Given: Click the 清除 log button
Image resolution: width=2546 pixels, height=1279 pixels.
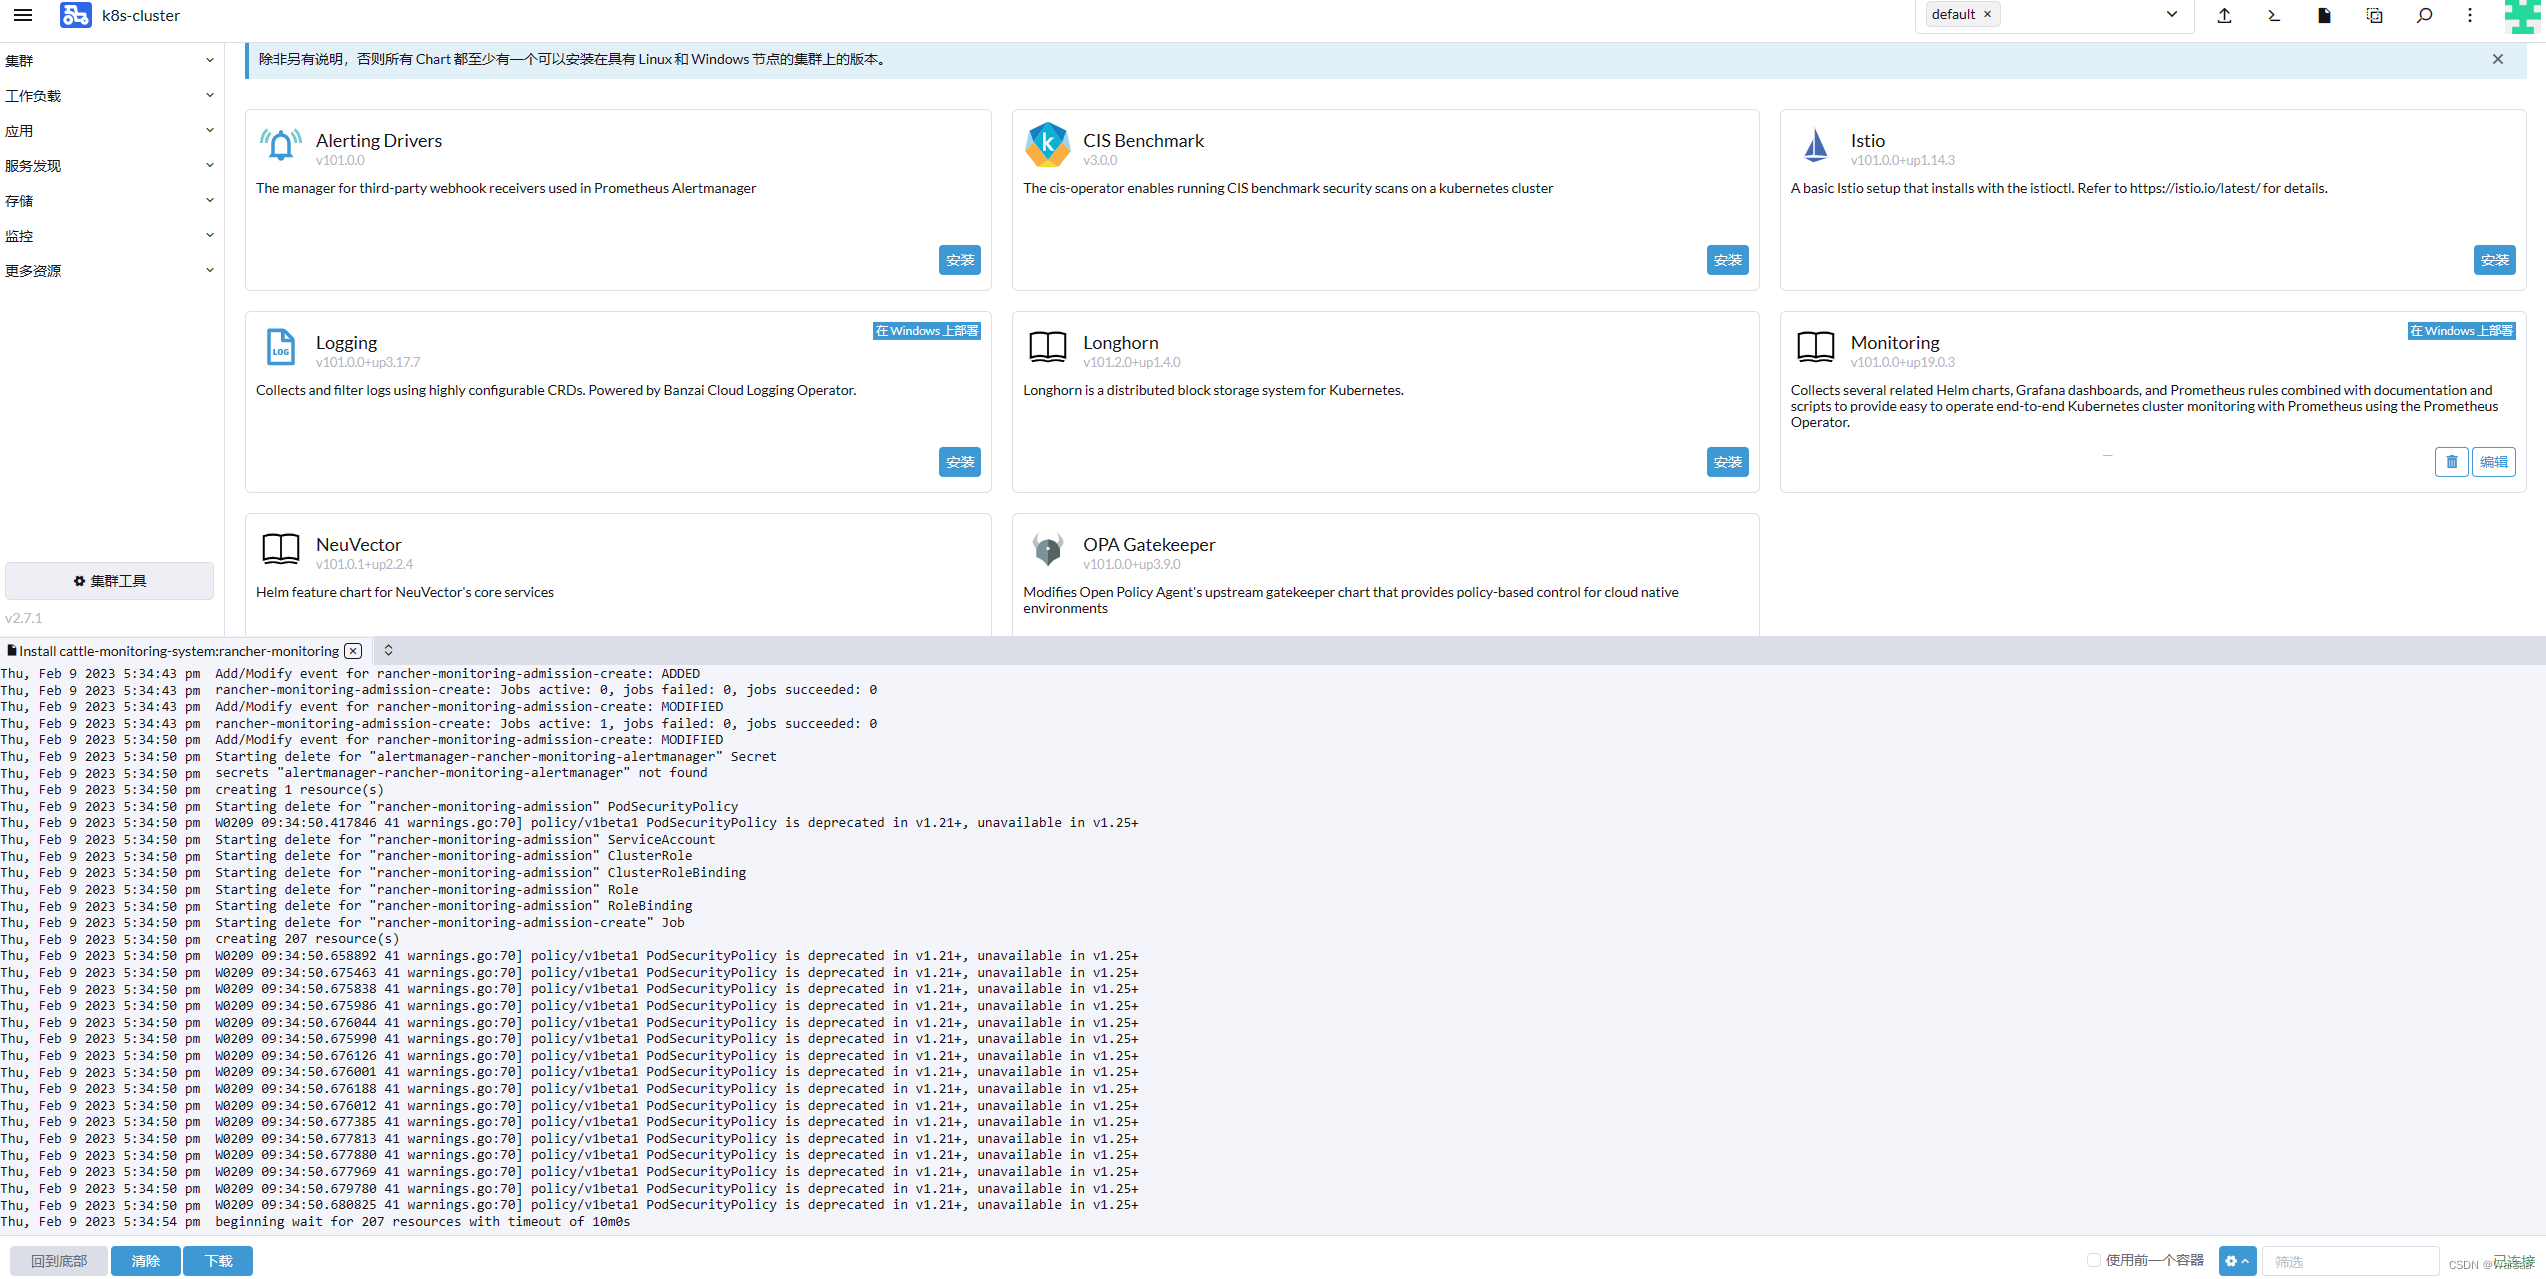Looking at the screenshot, I should (145, 1261).
